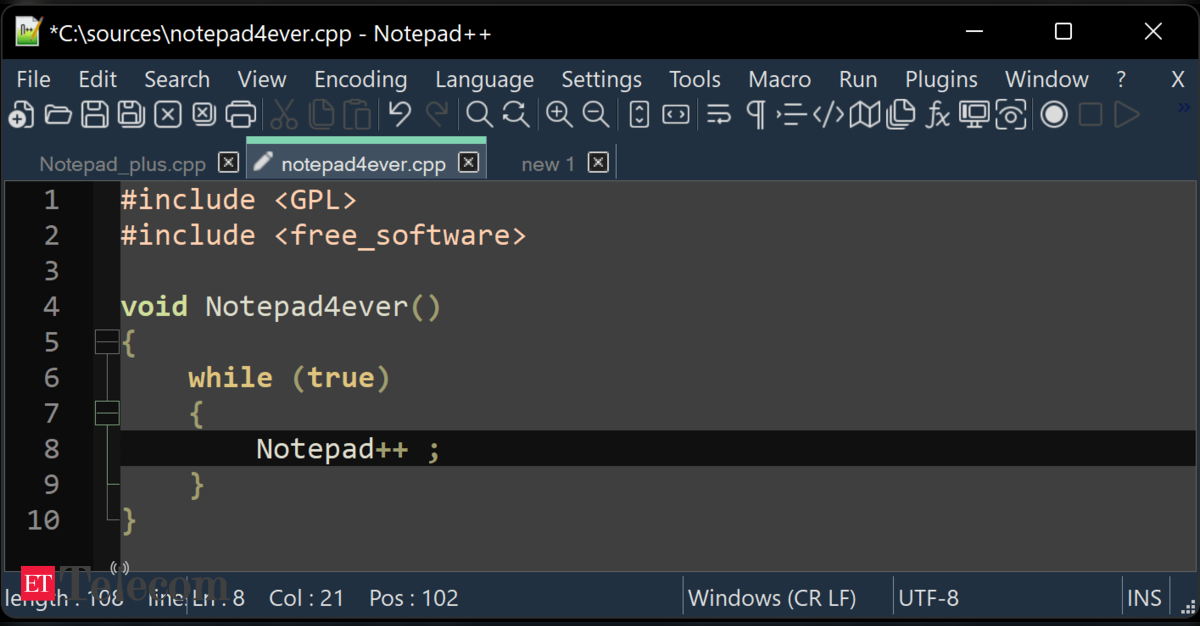Image resolution: width=1200 pixels, height=626 pixels.
Task: Click the Save All toolbar icon
Action: tap(131, 115)
